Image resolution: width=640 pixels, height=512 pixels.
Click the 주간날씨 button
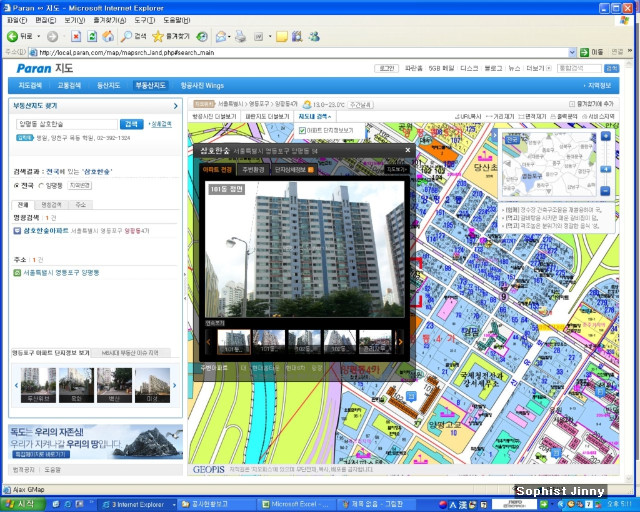[360, 105]
